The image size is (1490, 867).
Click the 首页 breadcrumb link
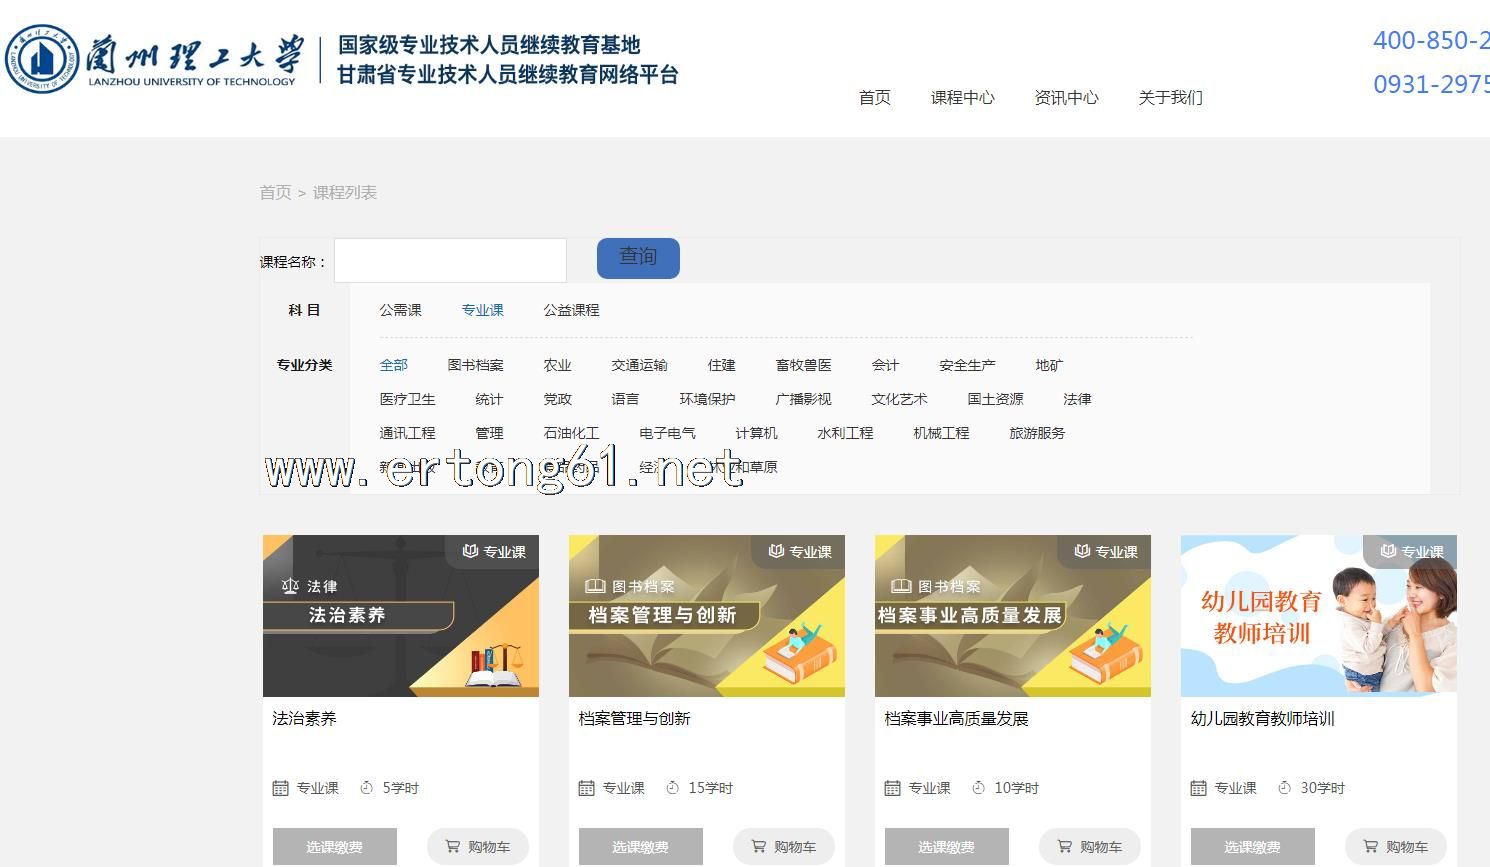(x=275, y=192)
